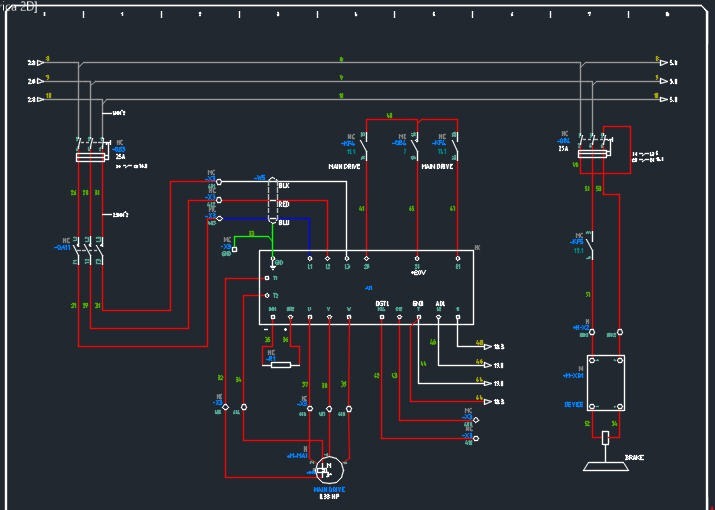715x510 pixels.
Task: Select the main drive motor symbol
Action: (x=329, y=470)
